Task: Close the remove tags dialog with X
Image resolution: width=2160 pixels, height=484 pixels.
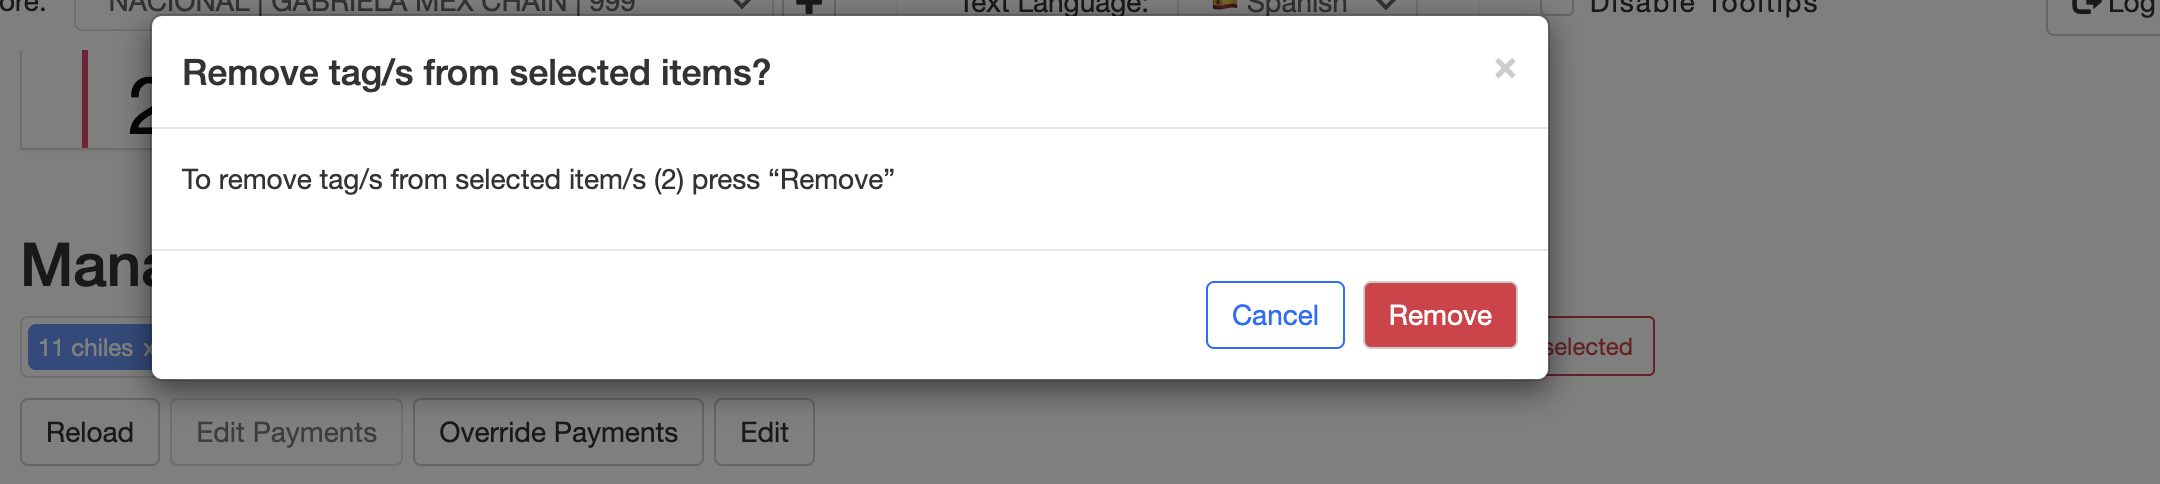Action: (1505, 68)
